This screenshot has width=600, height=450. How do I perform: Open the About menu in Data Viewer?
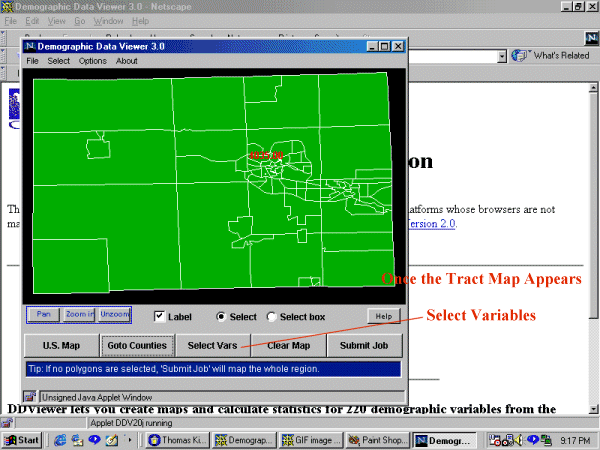(126, 61)
